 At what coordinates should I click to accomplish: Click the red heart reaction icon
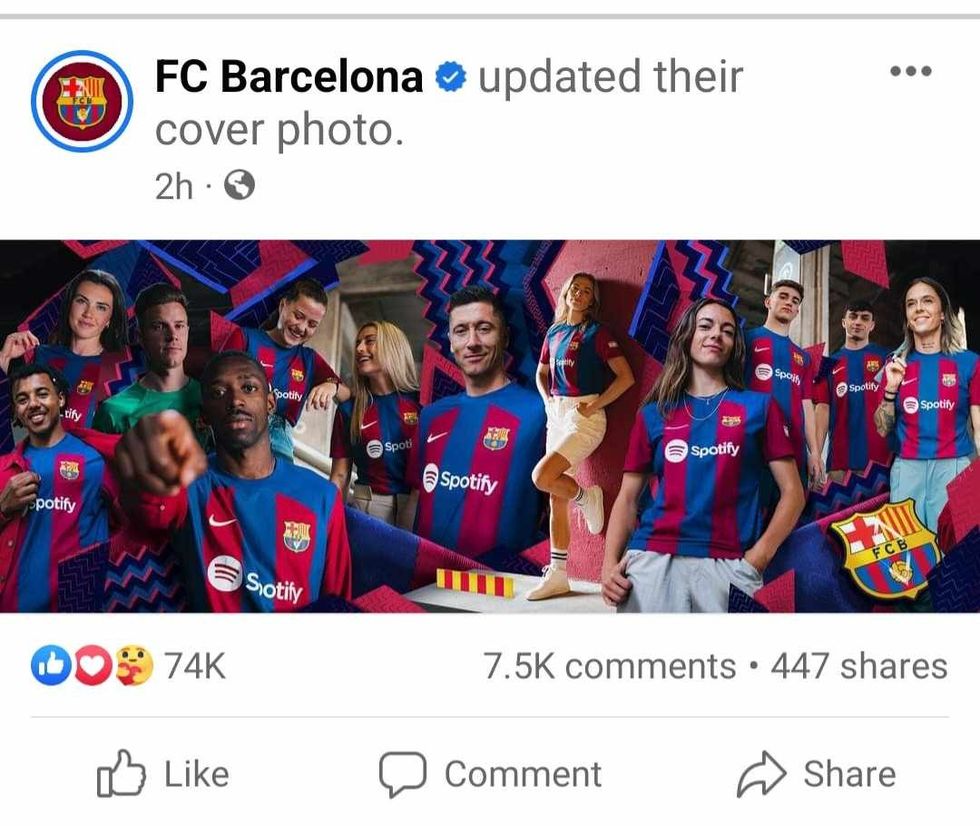coord(91,667)
